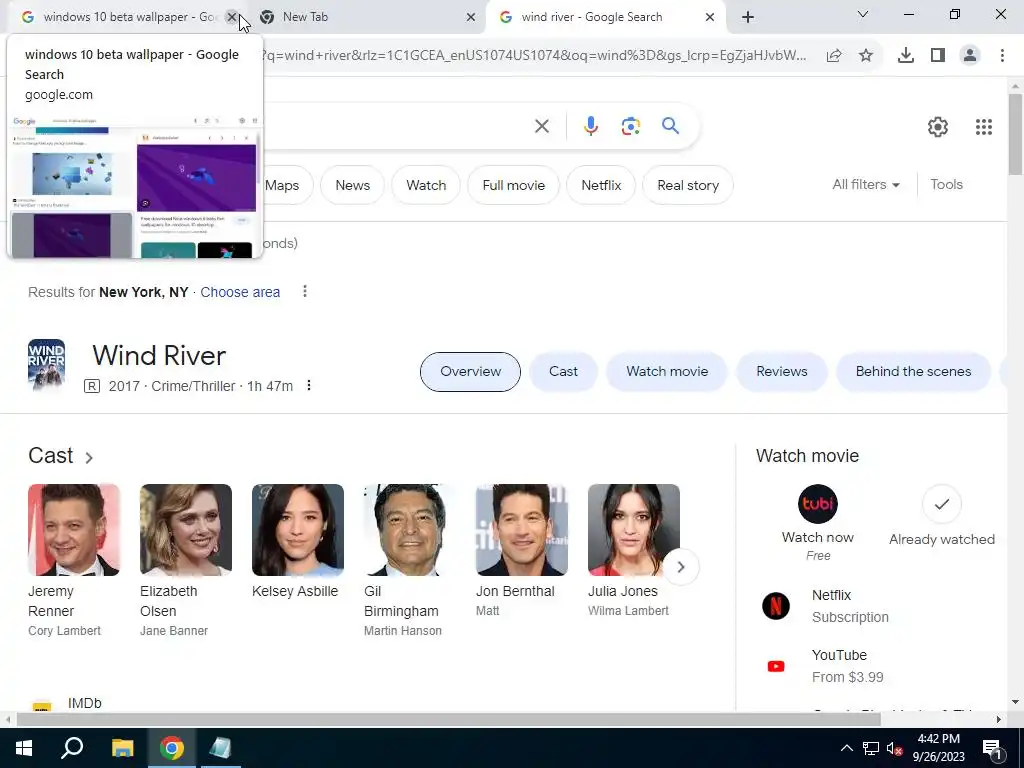
Task: Share this page from the address bar
Action: (x=834, y=56)
